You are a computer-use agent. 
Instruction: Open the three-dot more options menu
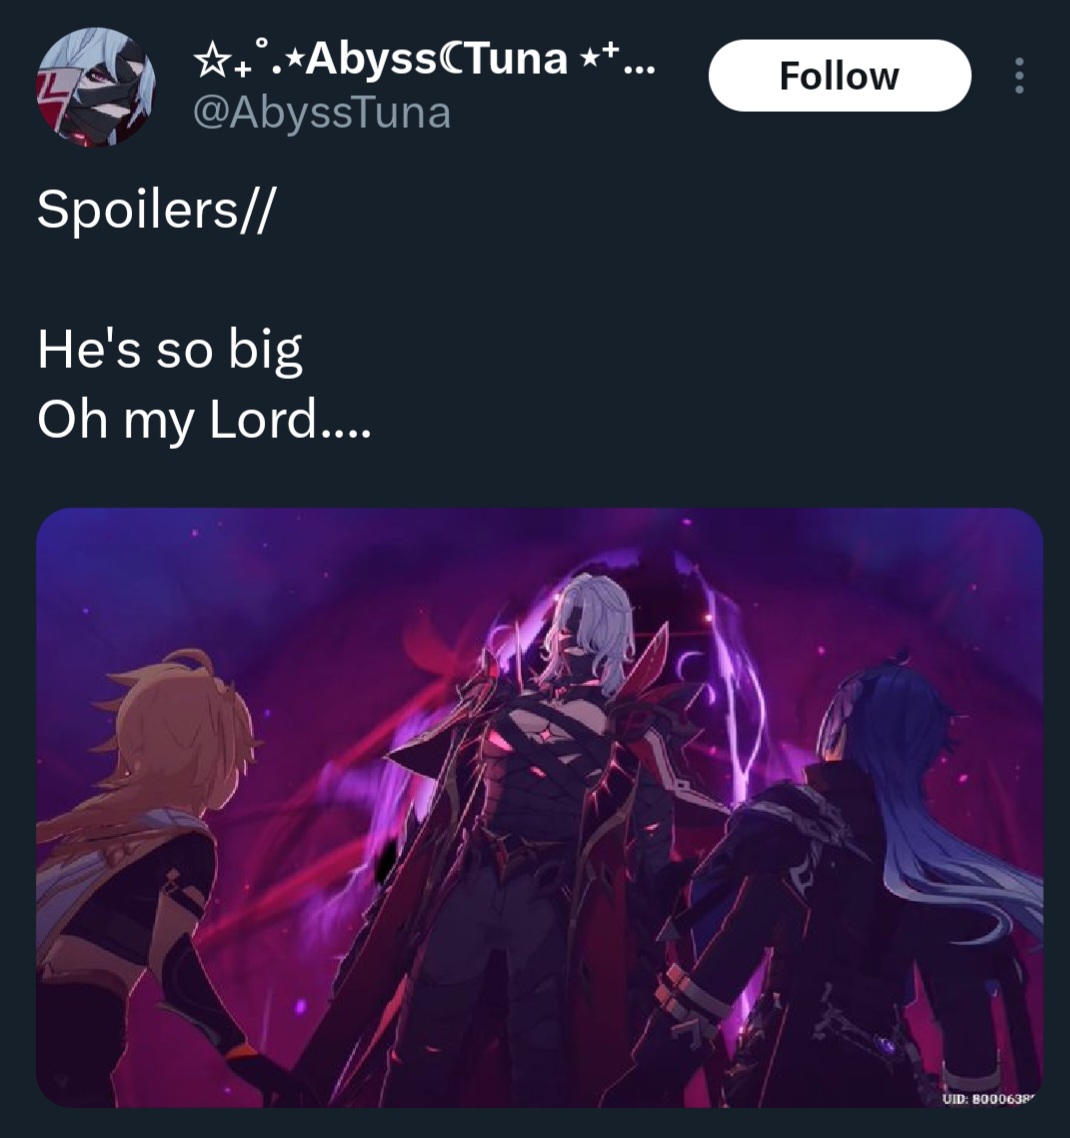click(1019, 75)
